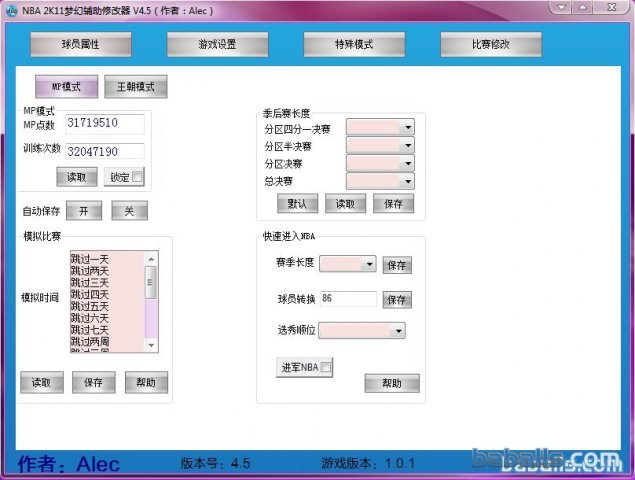Click 帮助 in the 模拟比赛 section
Image resolution: width=635 pixels, height=480 pixels.
pyautogui.click(x=146, y=382)
